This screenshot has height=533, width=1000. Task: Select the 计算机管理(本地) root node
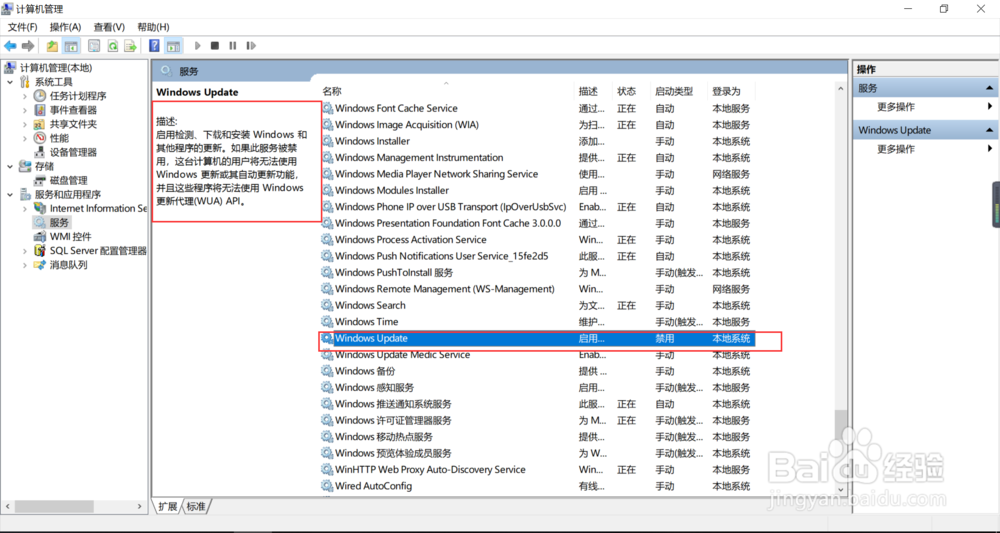pyautogui.click(x=56, y=68)
